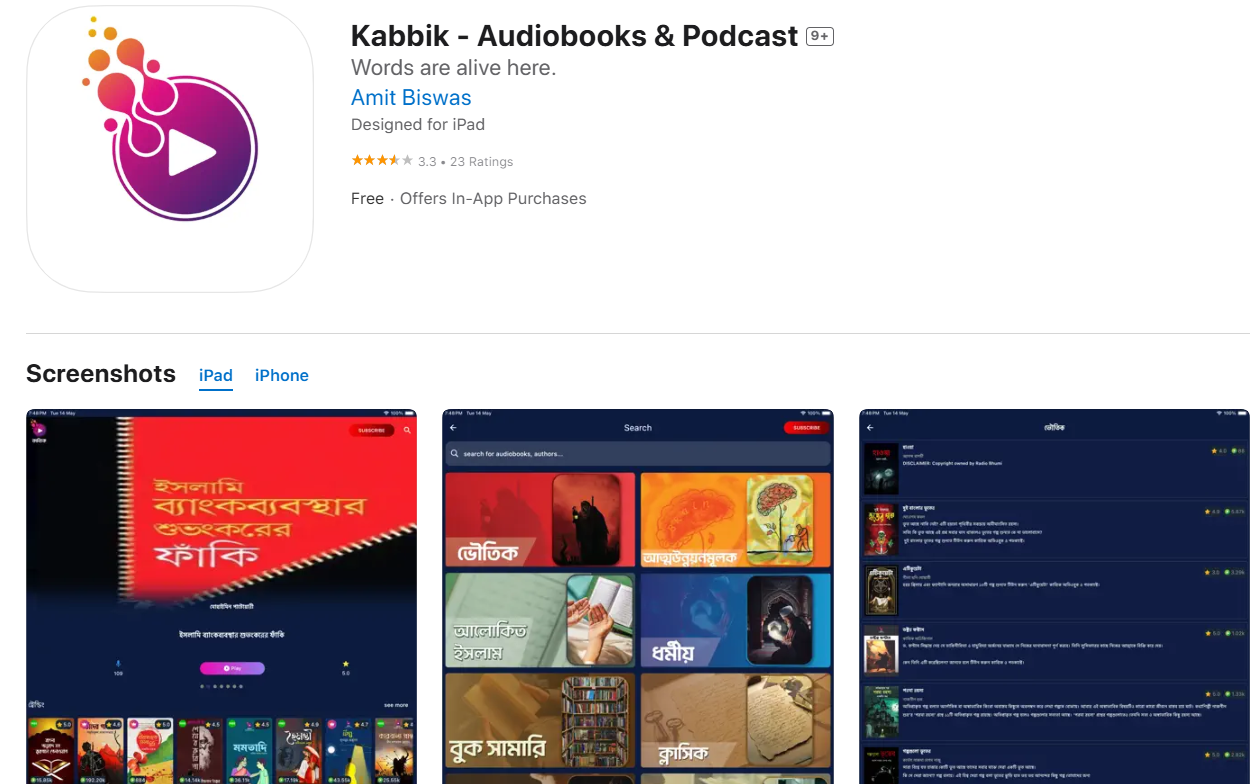1250x784 pixels.
Task: Click the back arrow in third screenshot
Action: coord(870,428)
